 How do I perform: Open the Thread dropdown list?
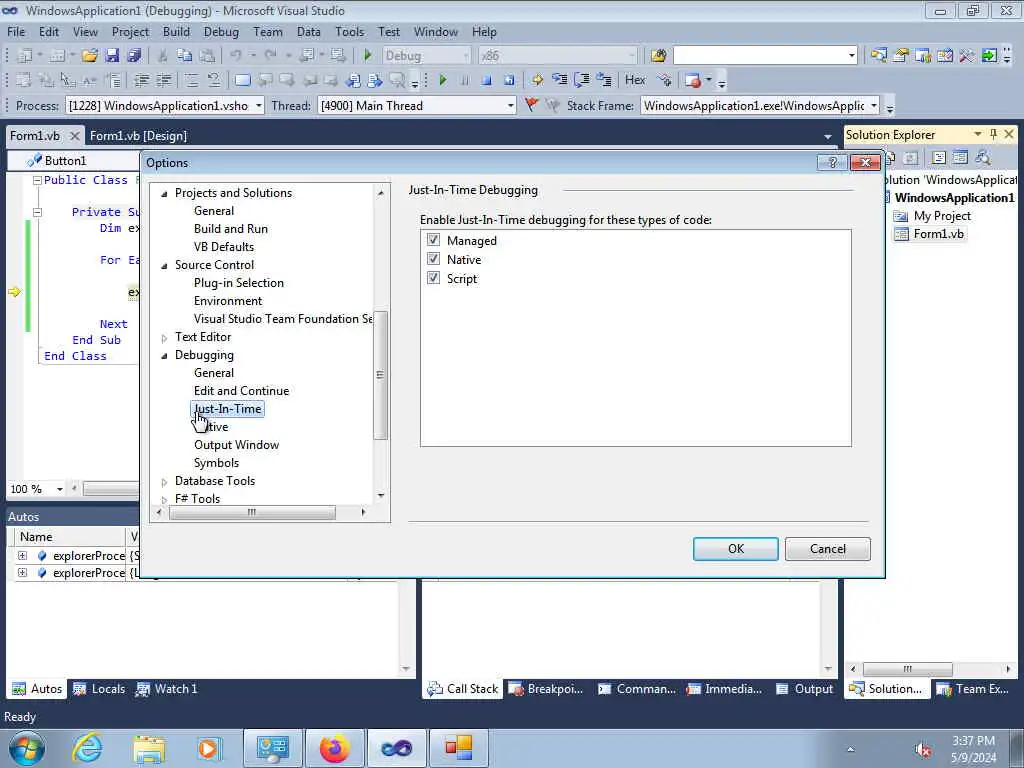click(x=511, y=105)
